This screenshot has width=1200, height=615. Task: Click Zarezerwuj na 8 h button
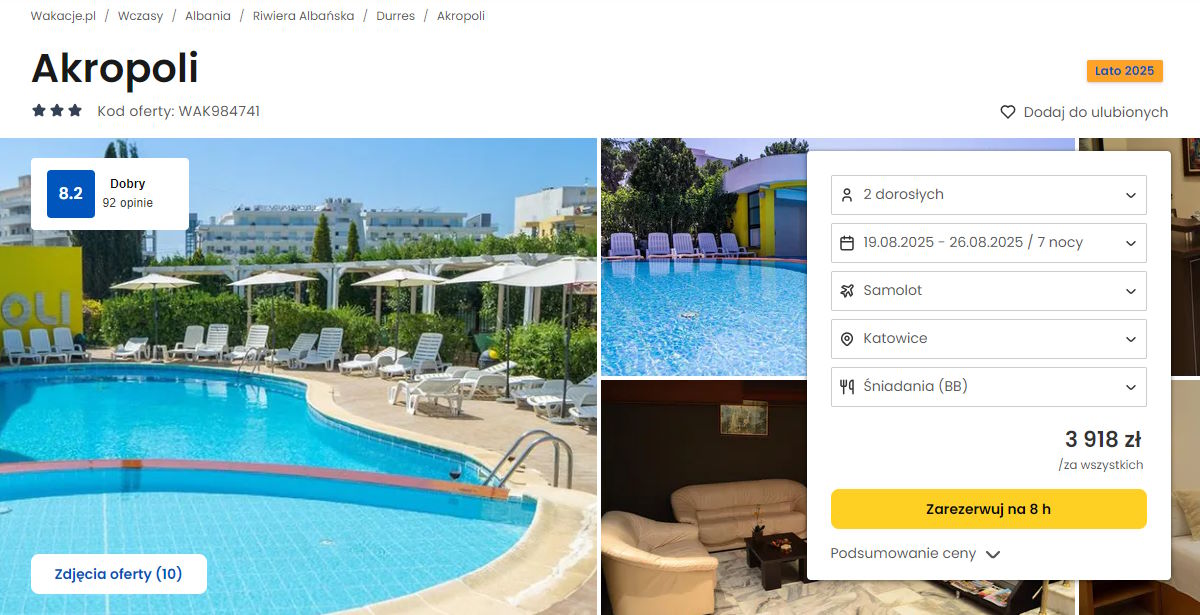coord(989,509)
